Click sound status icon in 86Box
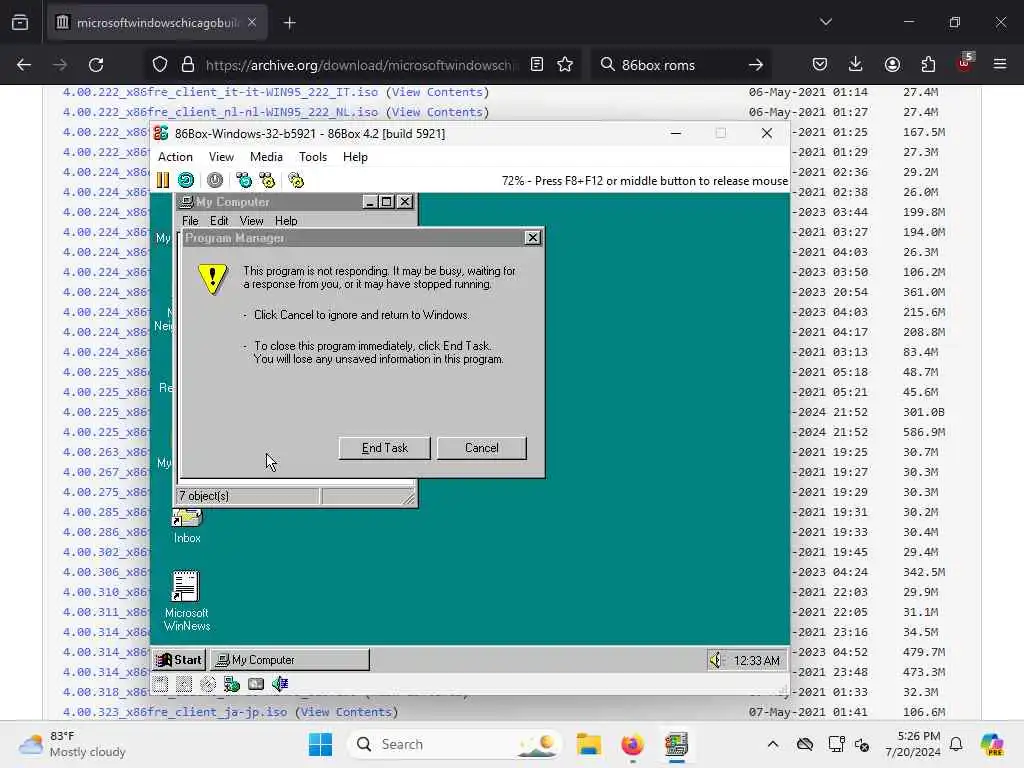Viewport: 1024px width, 768px height. [x=280, y=684]
